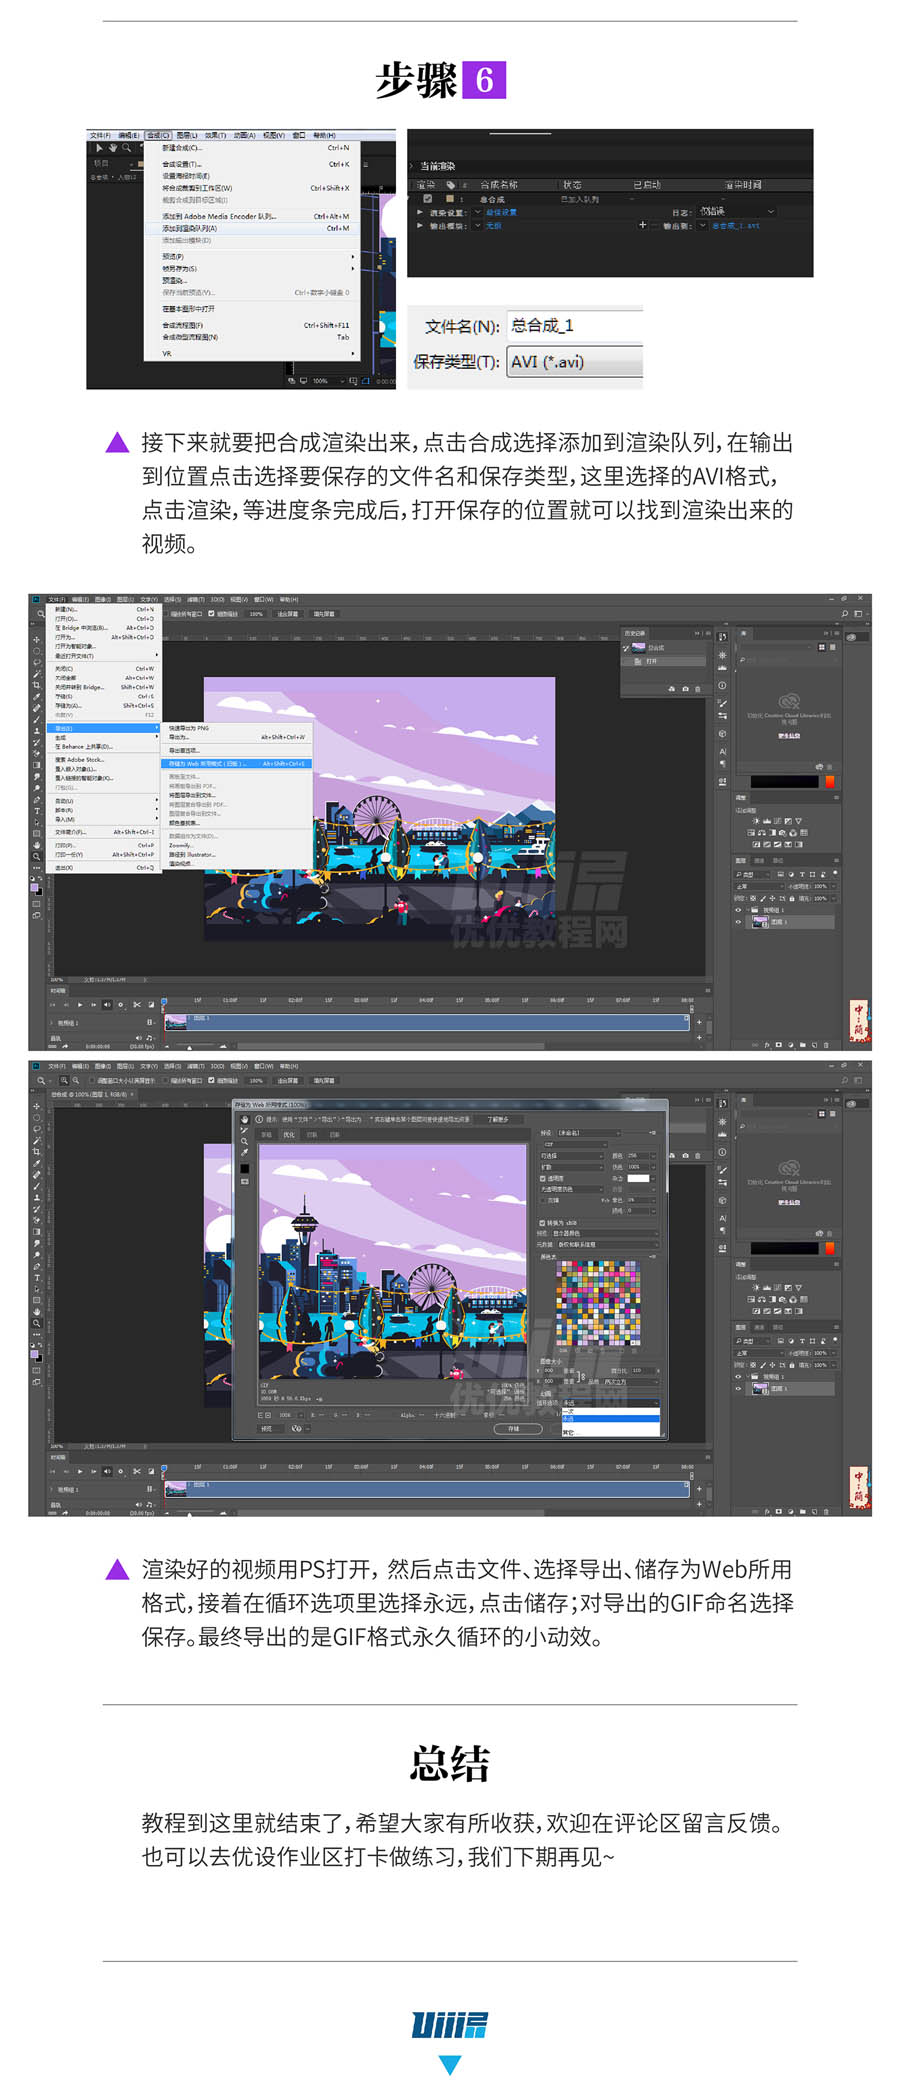The height and width of the screenshot is (2100, 900).
Task: Play the timeline in the File-menu Photoshop window
Action: point(81,1004)
